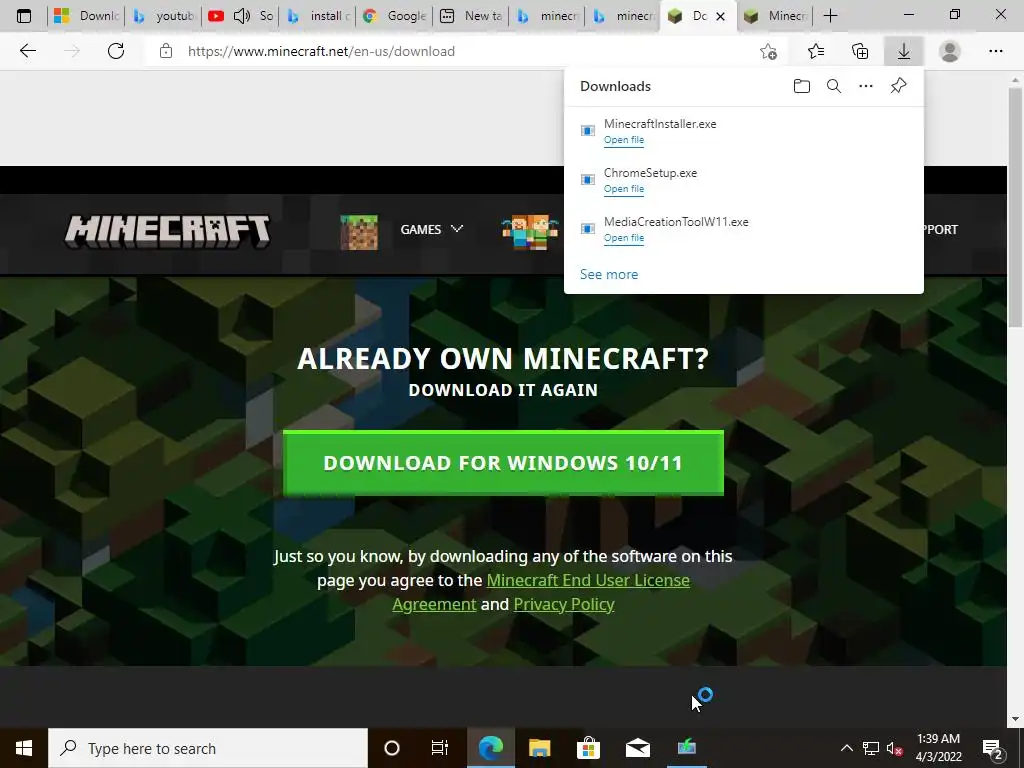Open the Favorites list icon
This screenshot has height=768, width=1024.
click(816, 51)
